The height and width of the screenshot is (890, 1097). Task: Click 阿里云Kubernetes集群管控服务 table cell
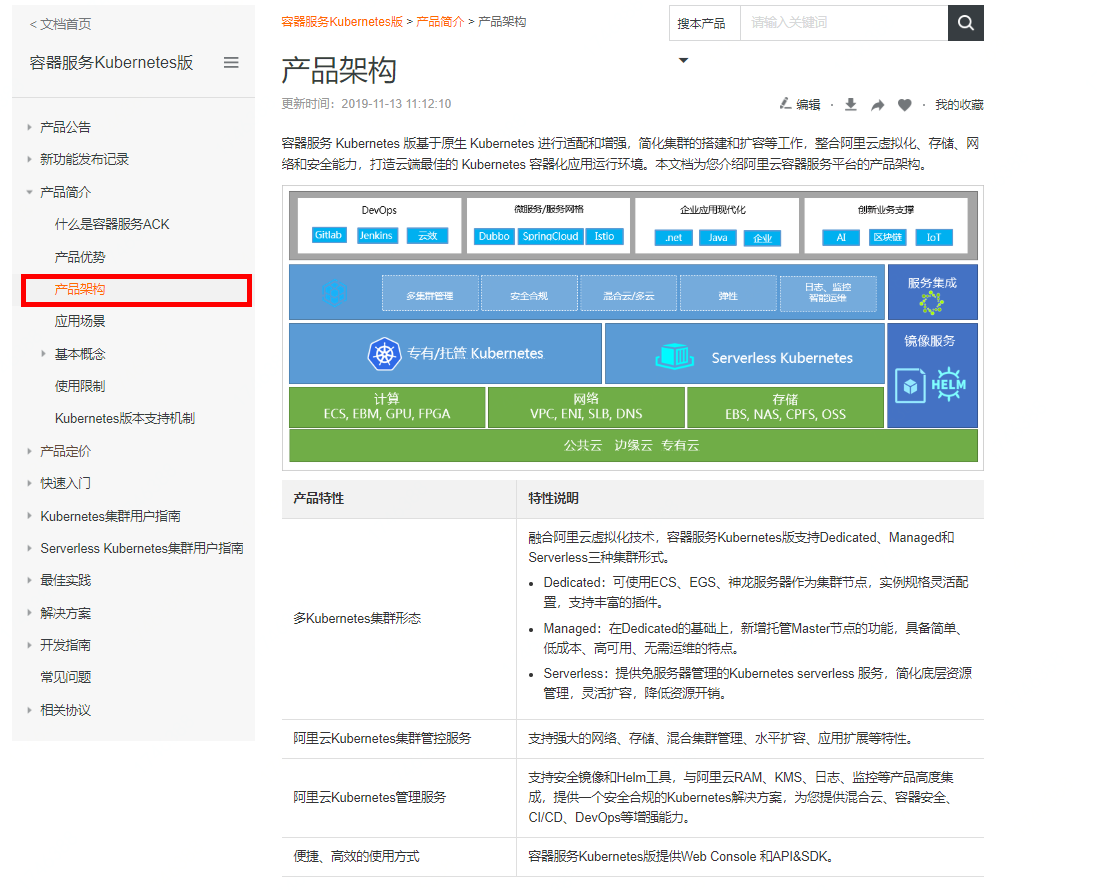[x=399, y=739]
